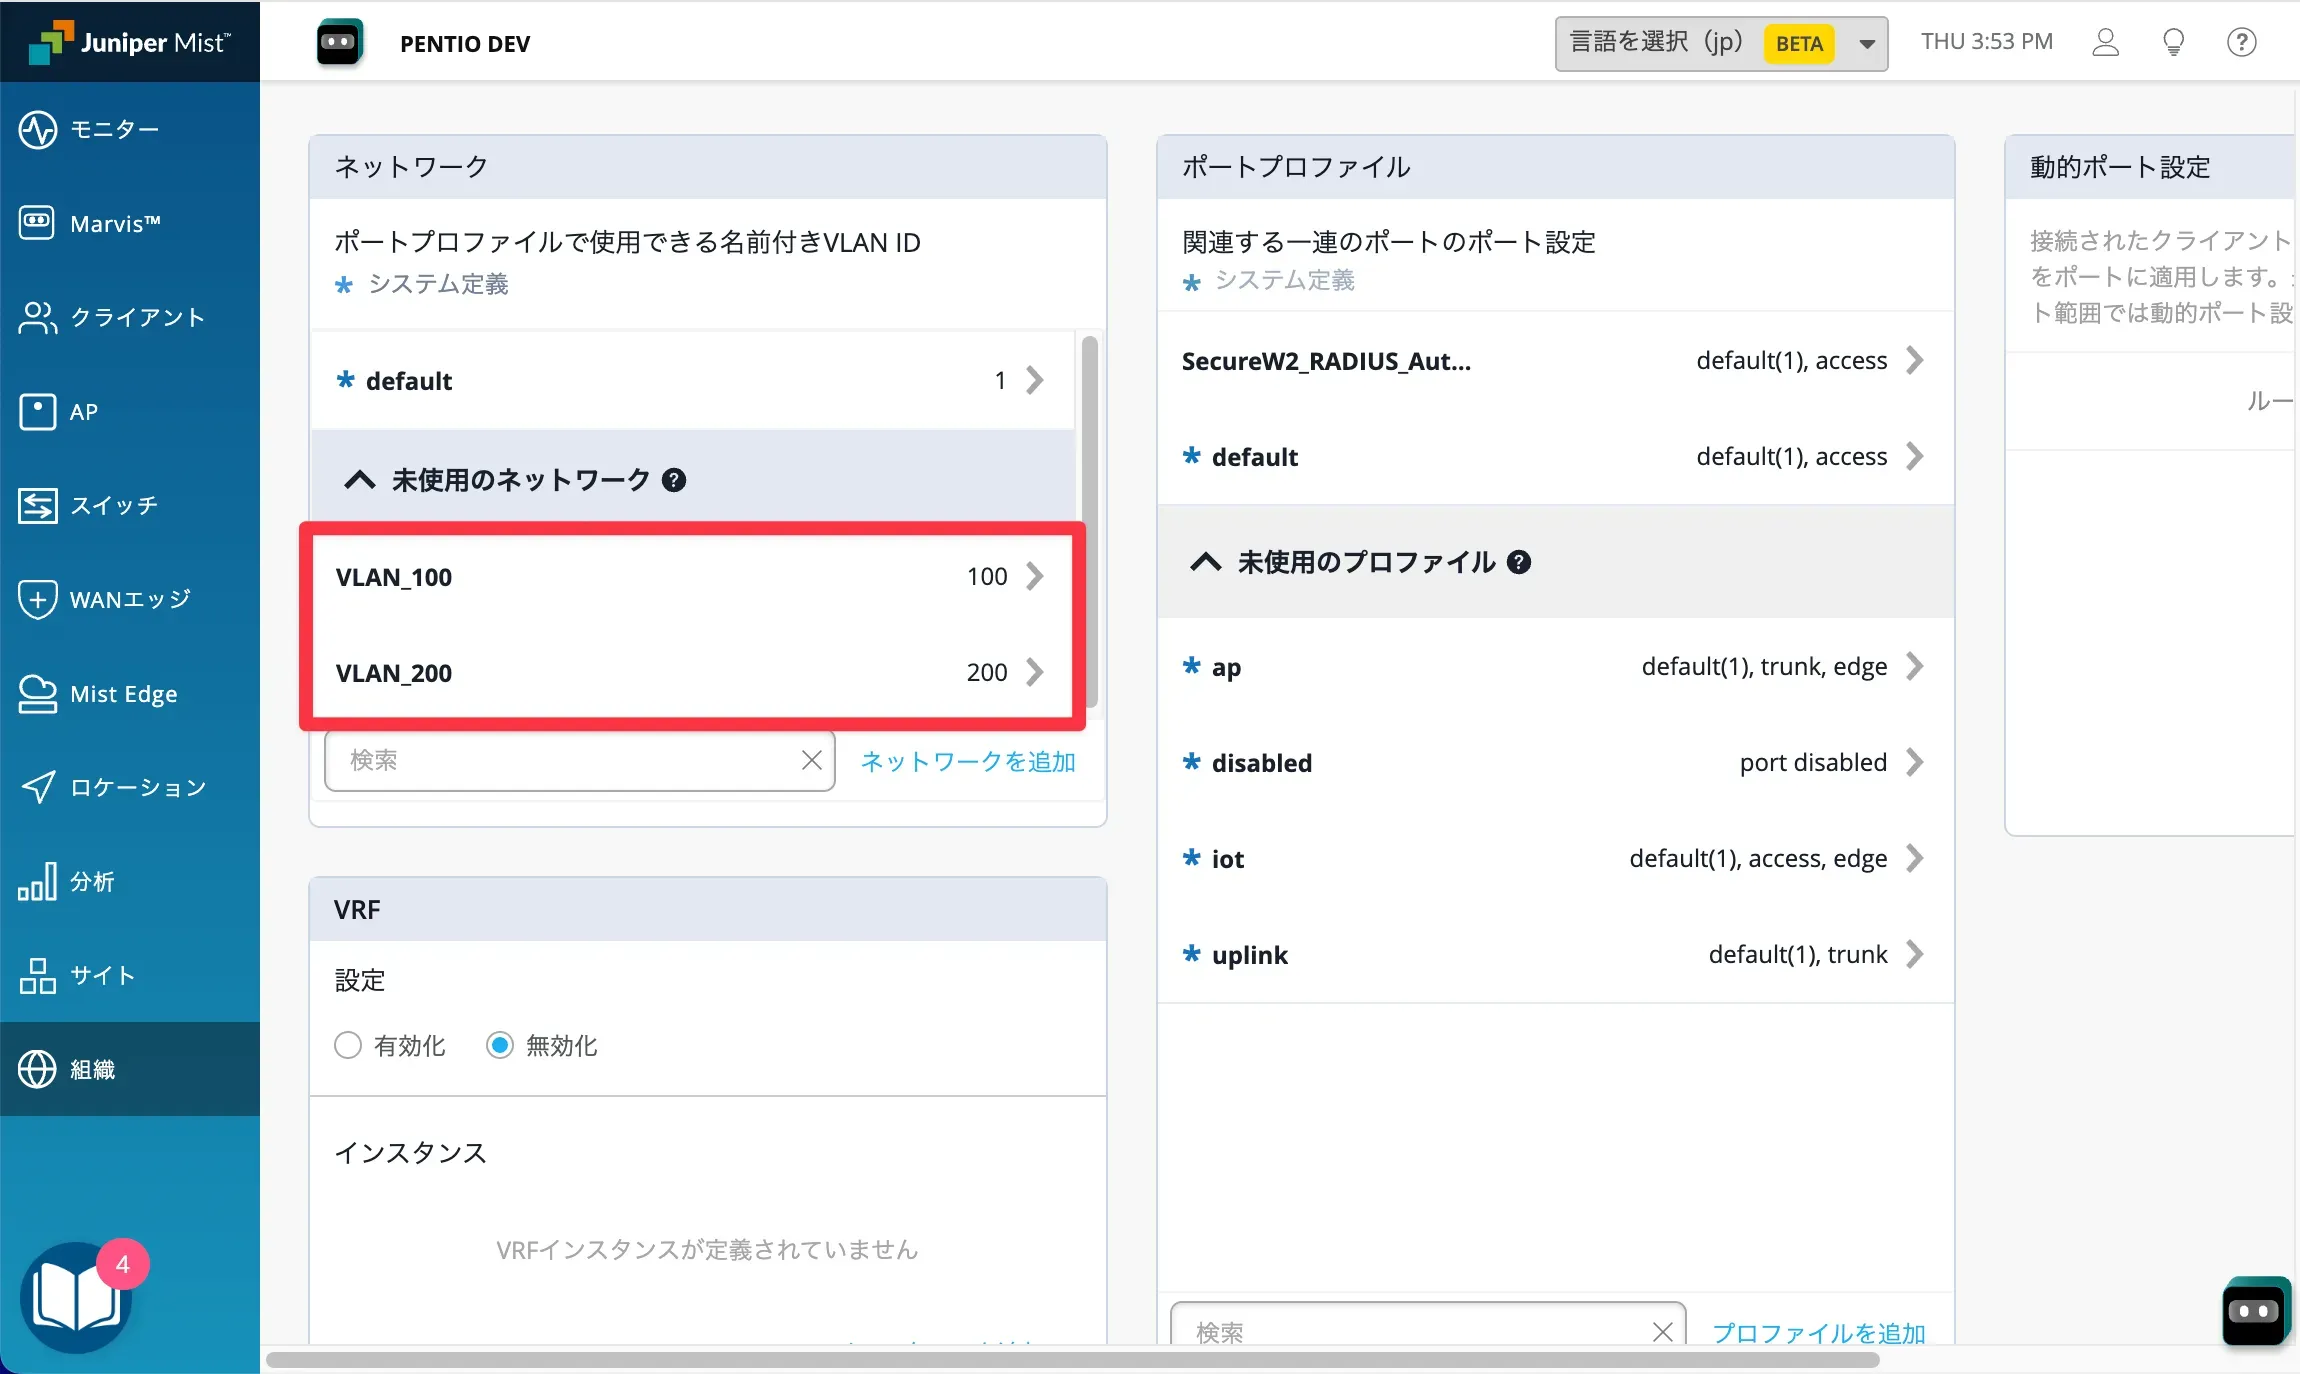Viewport: 2300px width, 1374px height.
Task: Click the user account icon
Action: point(2105,42)
